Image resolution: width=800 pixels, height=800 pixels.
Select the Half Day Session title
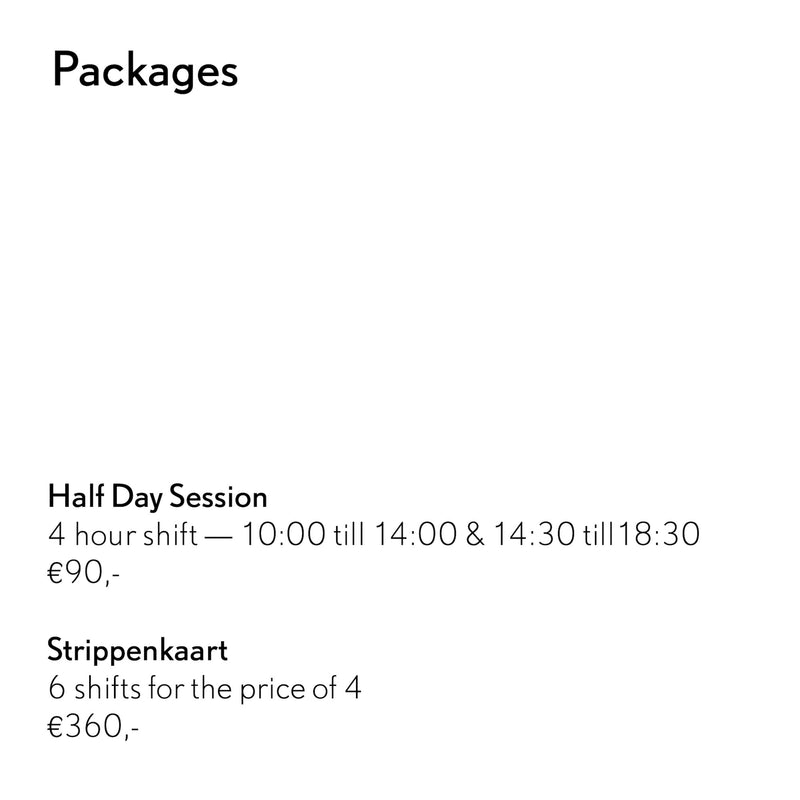[x=158, y=497]
